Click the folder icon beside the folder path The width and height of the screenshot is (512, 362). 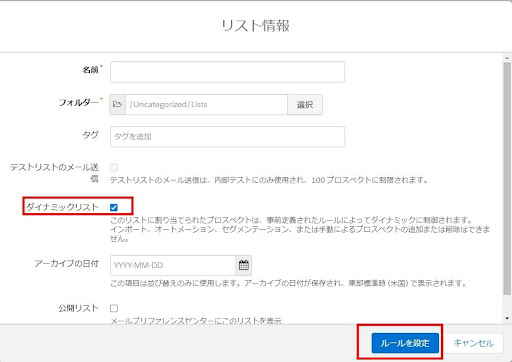[x=117, y=104]
